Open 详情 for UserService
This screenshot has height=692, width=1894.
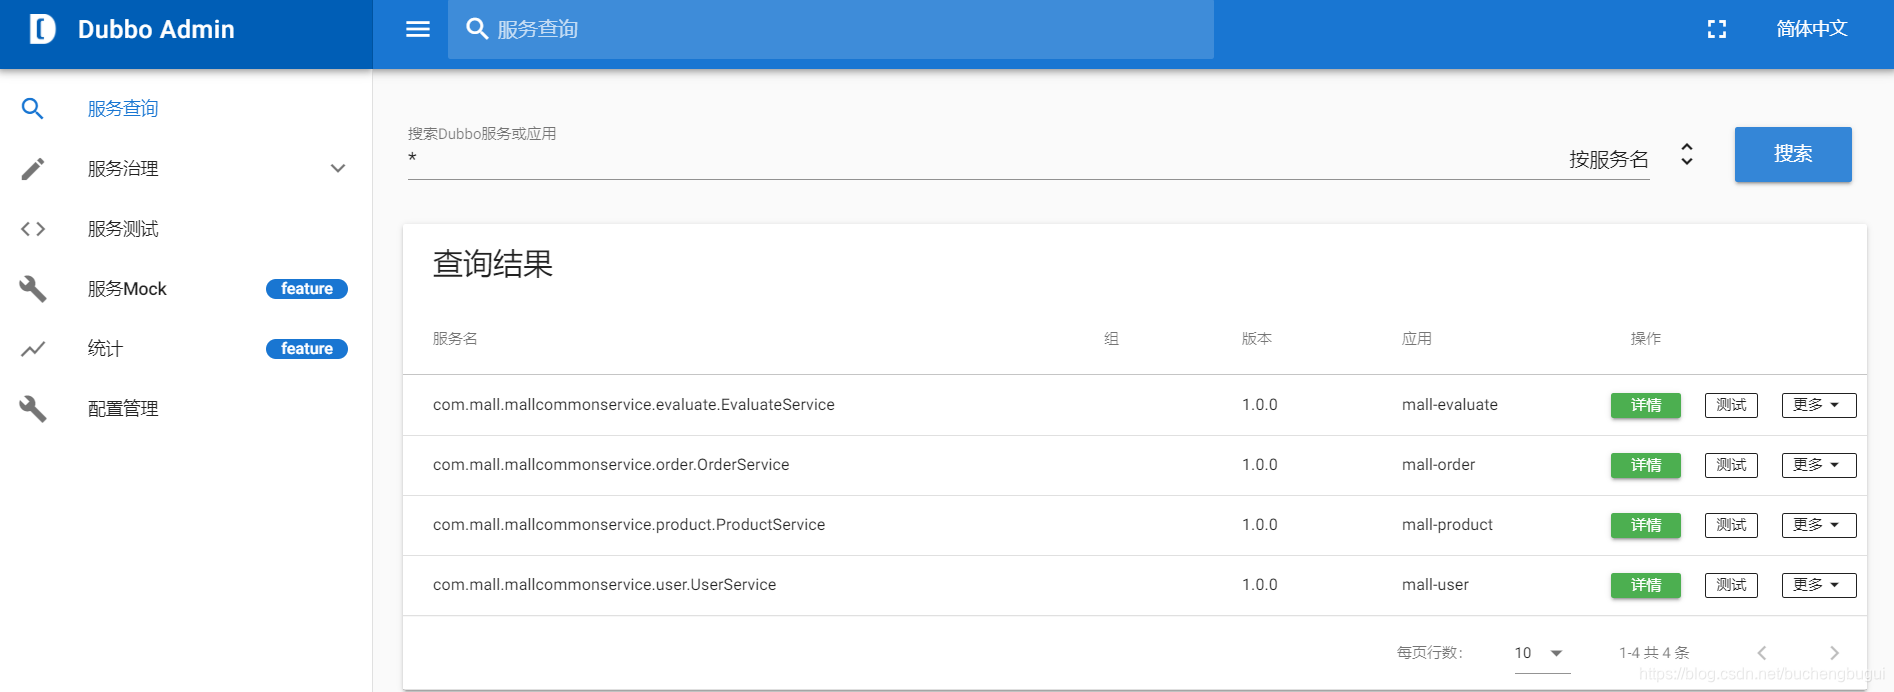point(1645,585)
